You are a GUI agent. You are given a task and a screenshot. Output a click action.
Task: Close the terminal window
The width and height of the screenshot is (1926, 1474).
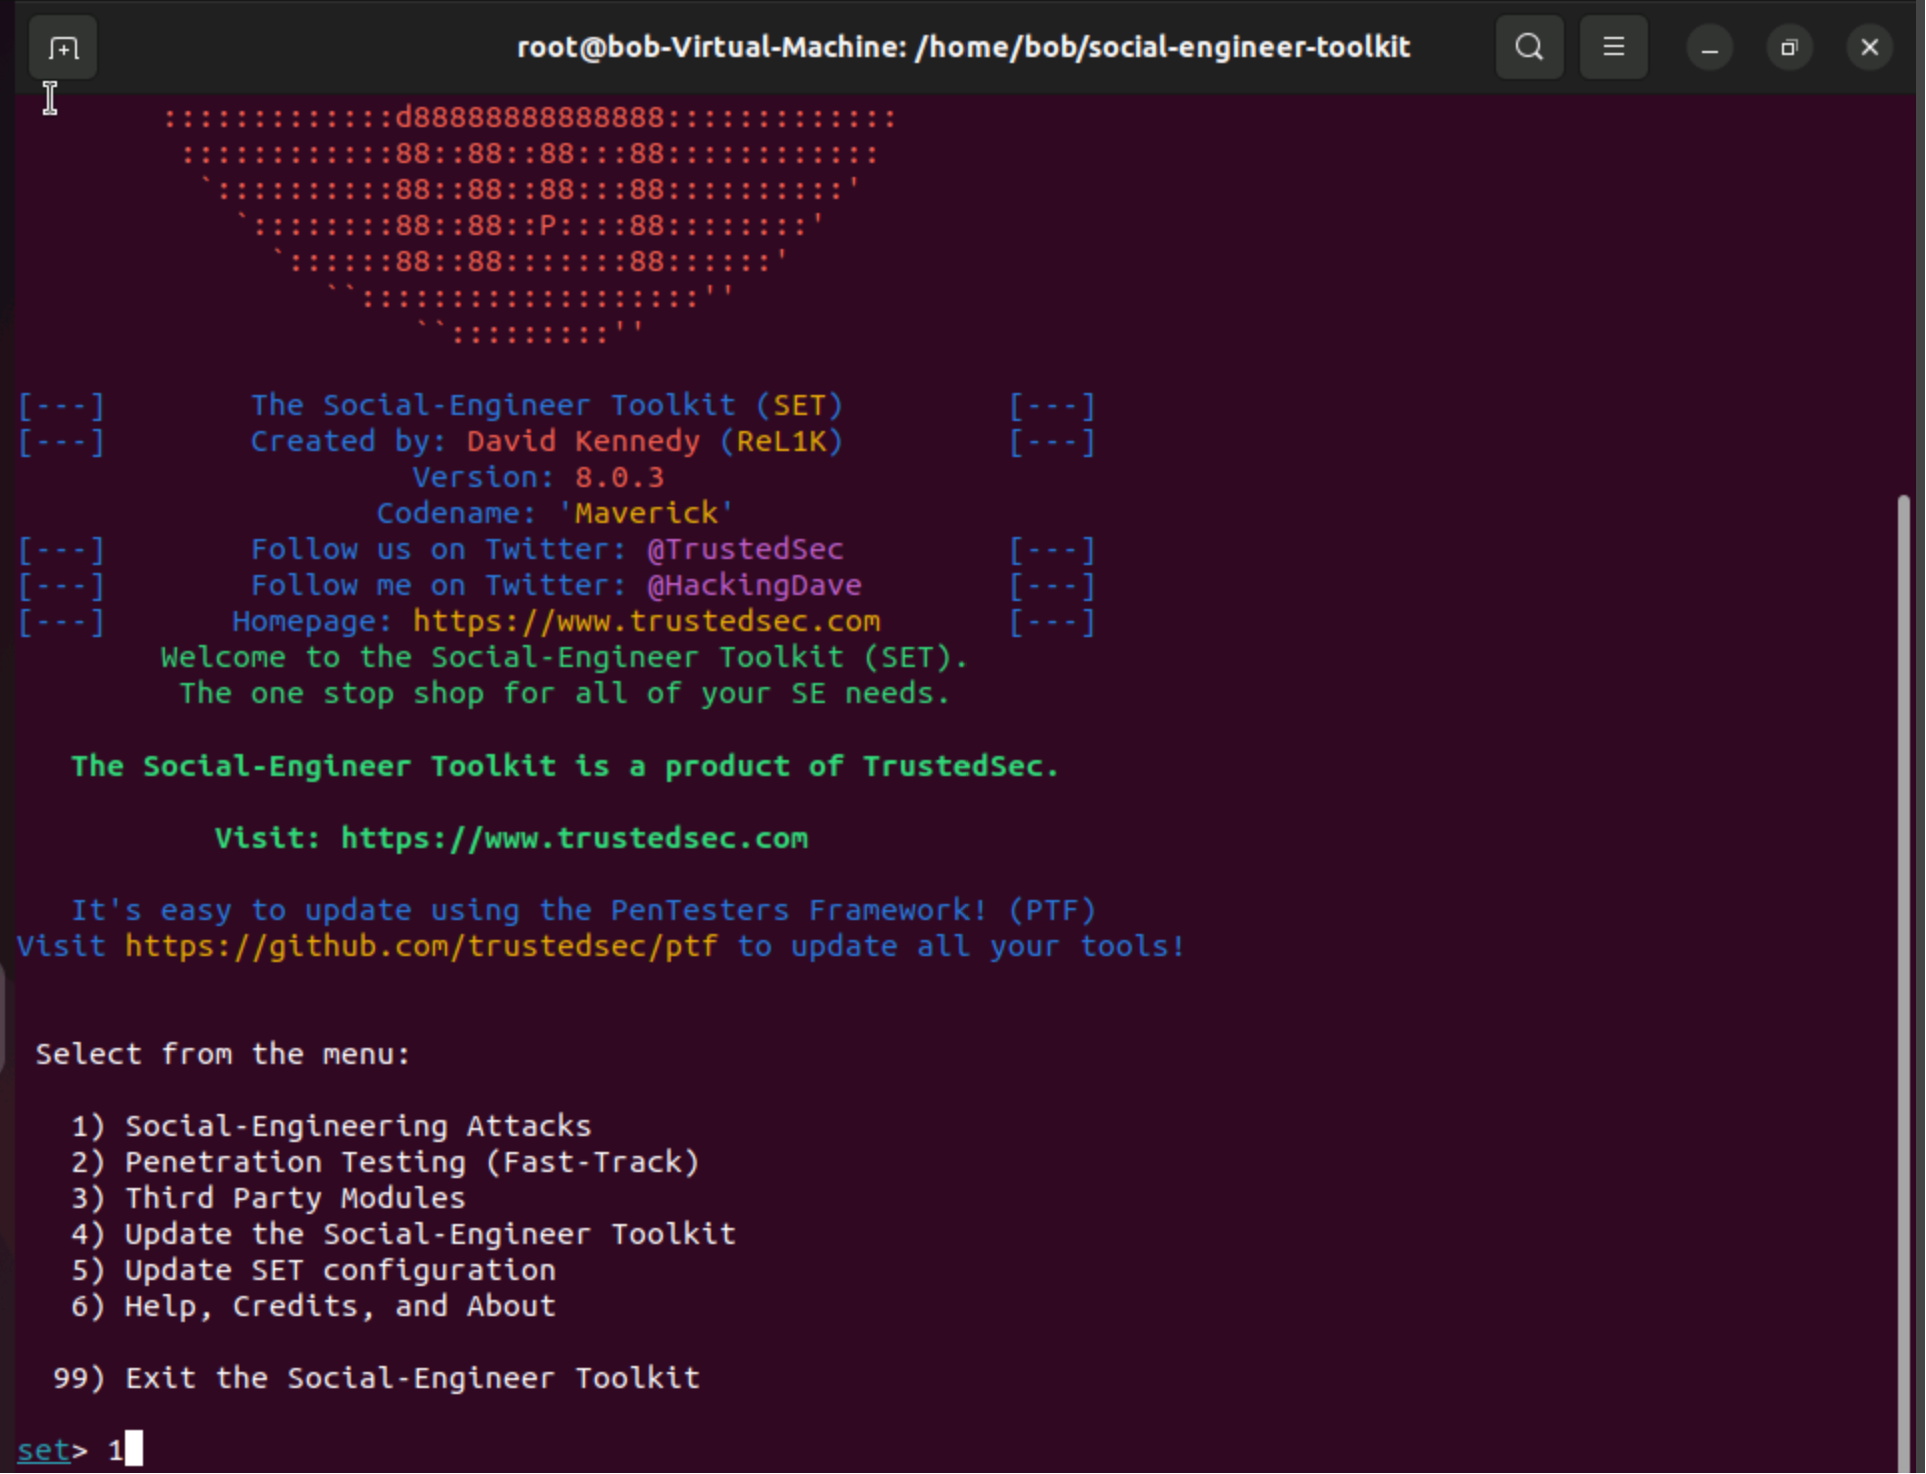click(x=1869, y=48)
